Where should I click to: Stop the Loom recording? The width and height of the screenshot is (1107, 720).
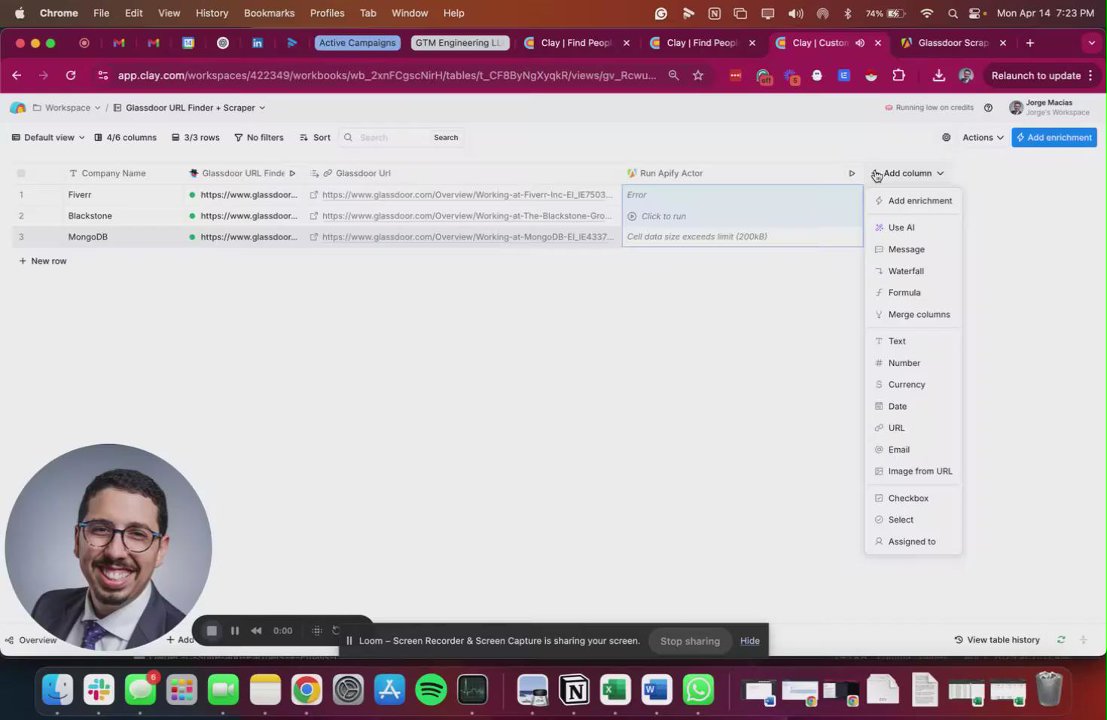point(212,631)
